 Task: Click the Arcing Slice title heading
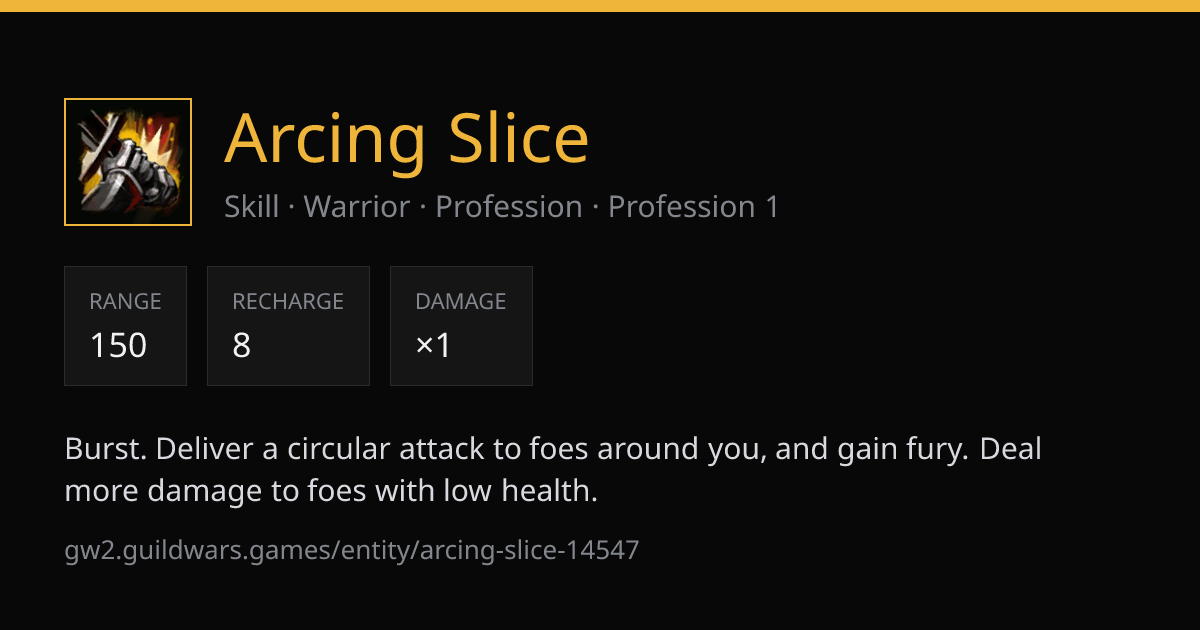pos(407,138)
